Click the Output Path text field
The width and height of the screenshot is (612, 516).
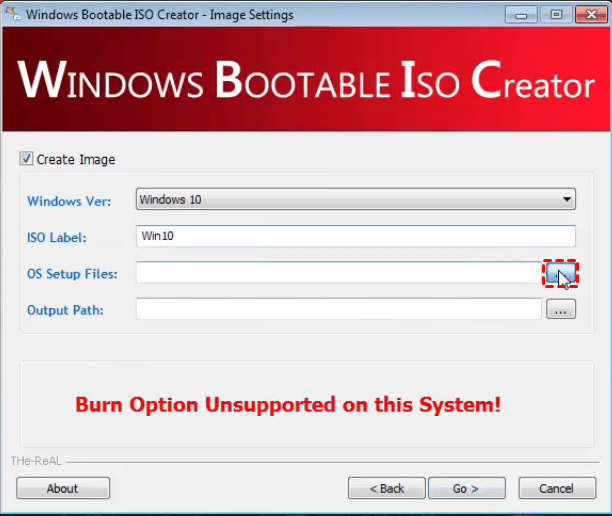338,309
